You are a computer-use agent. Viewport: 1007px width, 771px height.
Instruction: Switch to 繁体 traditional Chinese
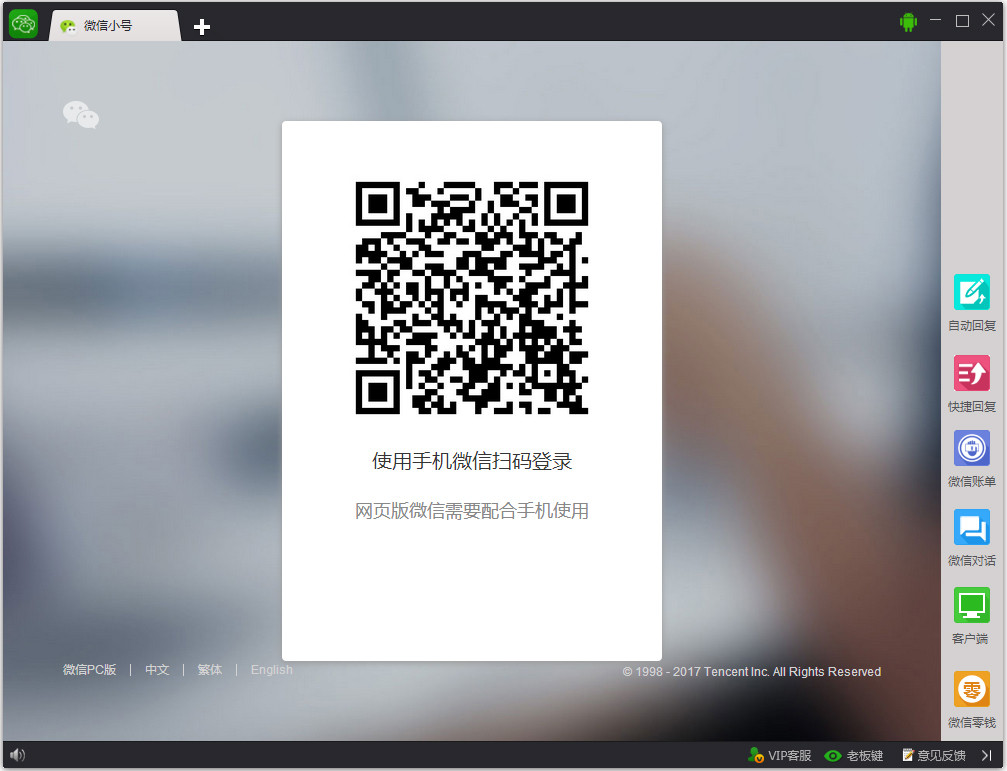point(209,669)
